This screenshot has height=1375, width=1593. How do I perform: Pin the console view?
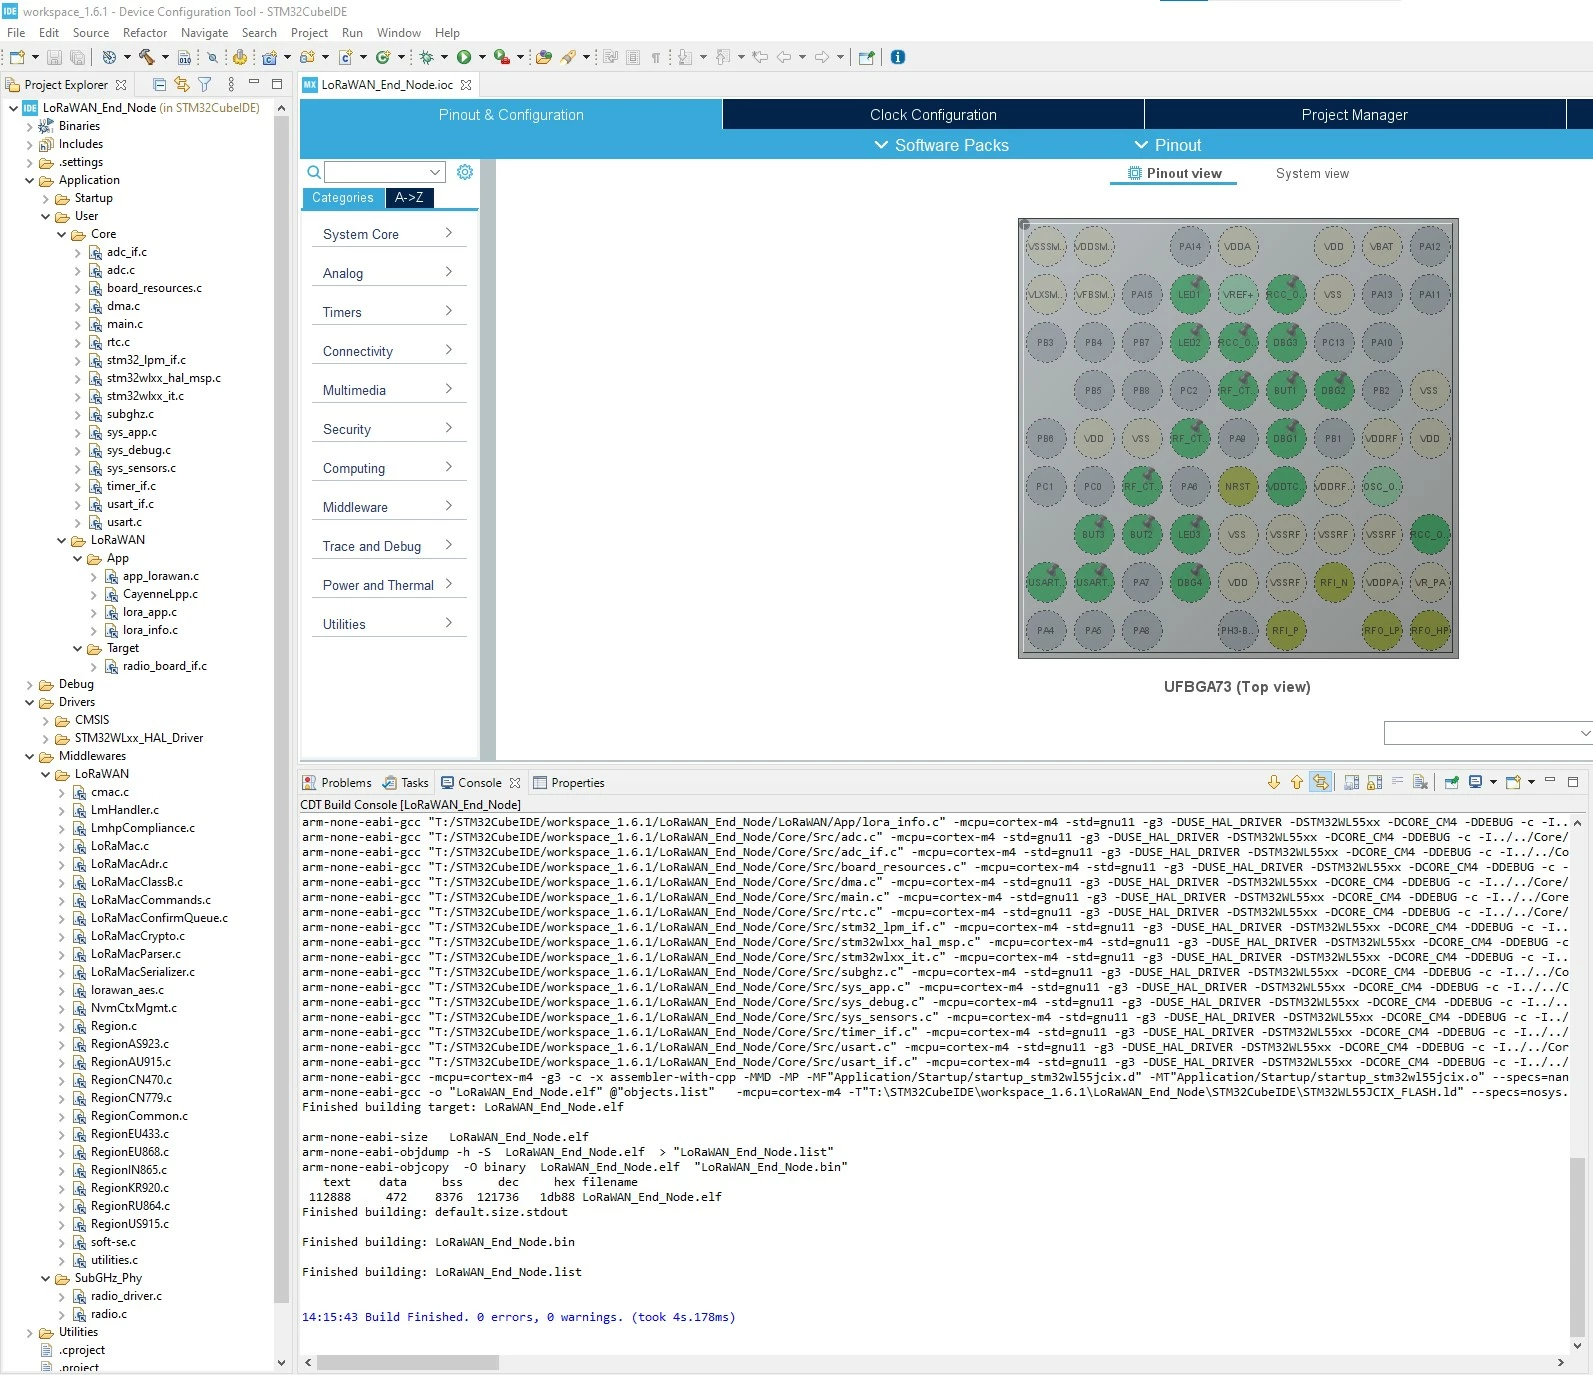[x=1451, y=782]
